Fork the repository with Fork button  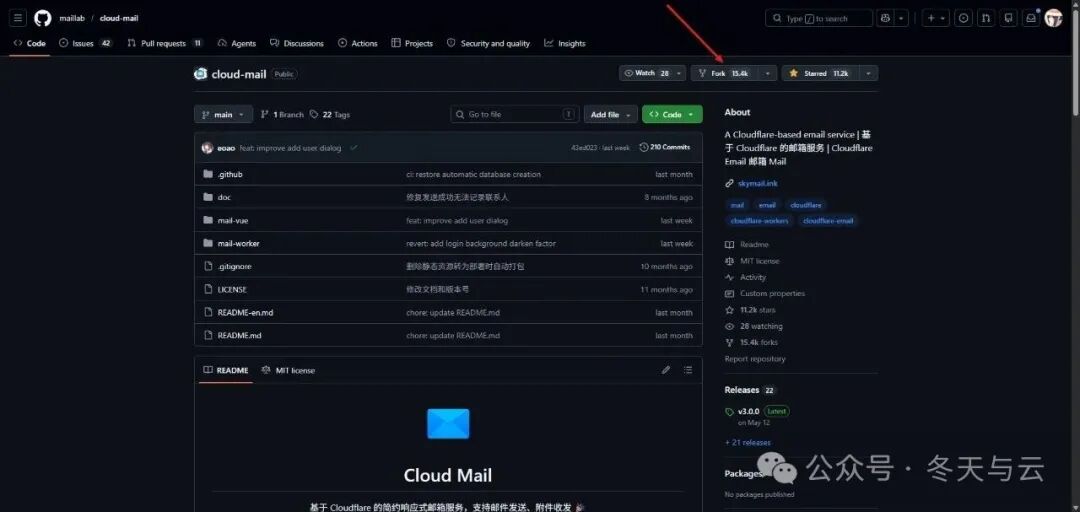point(726,73)
